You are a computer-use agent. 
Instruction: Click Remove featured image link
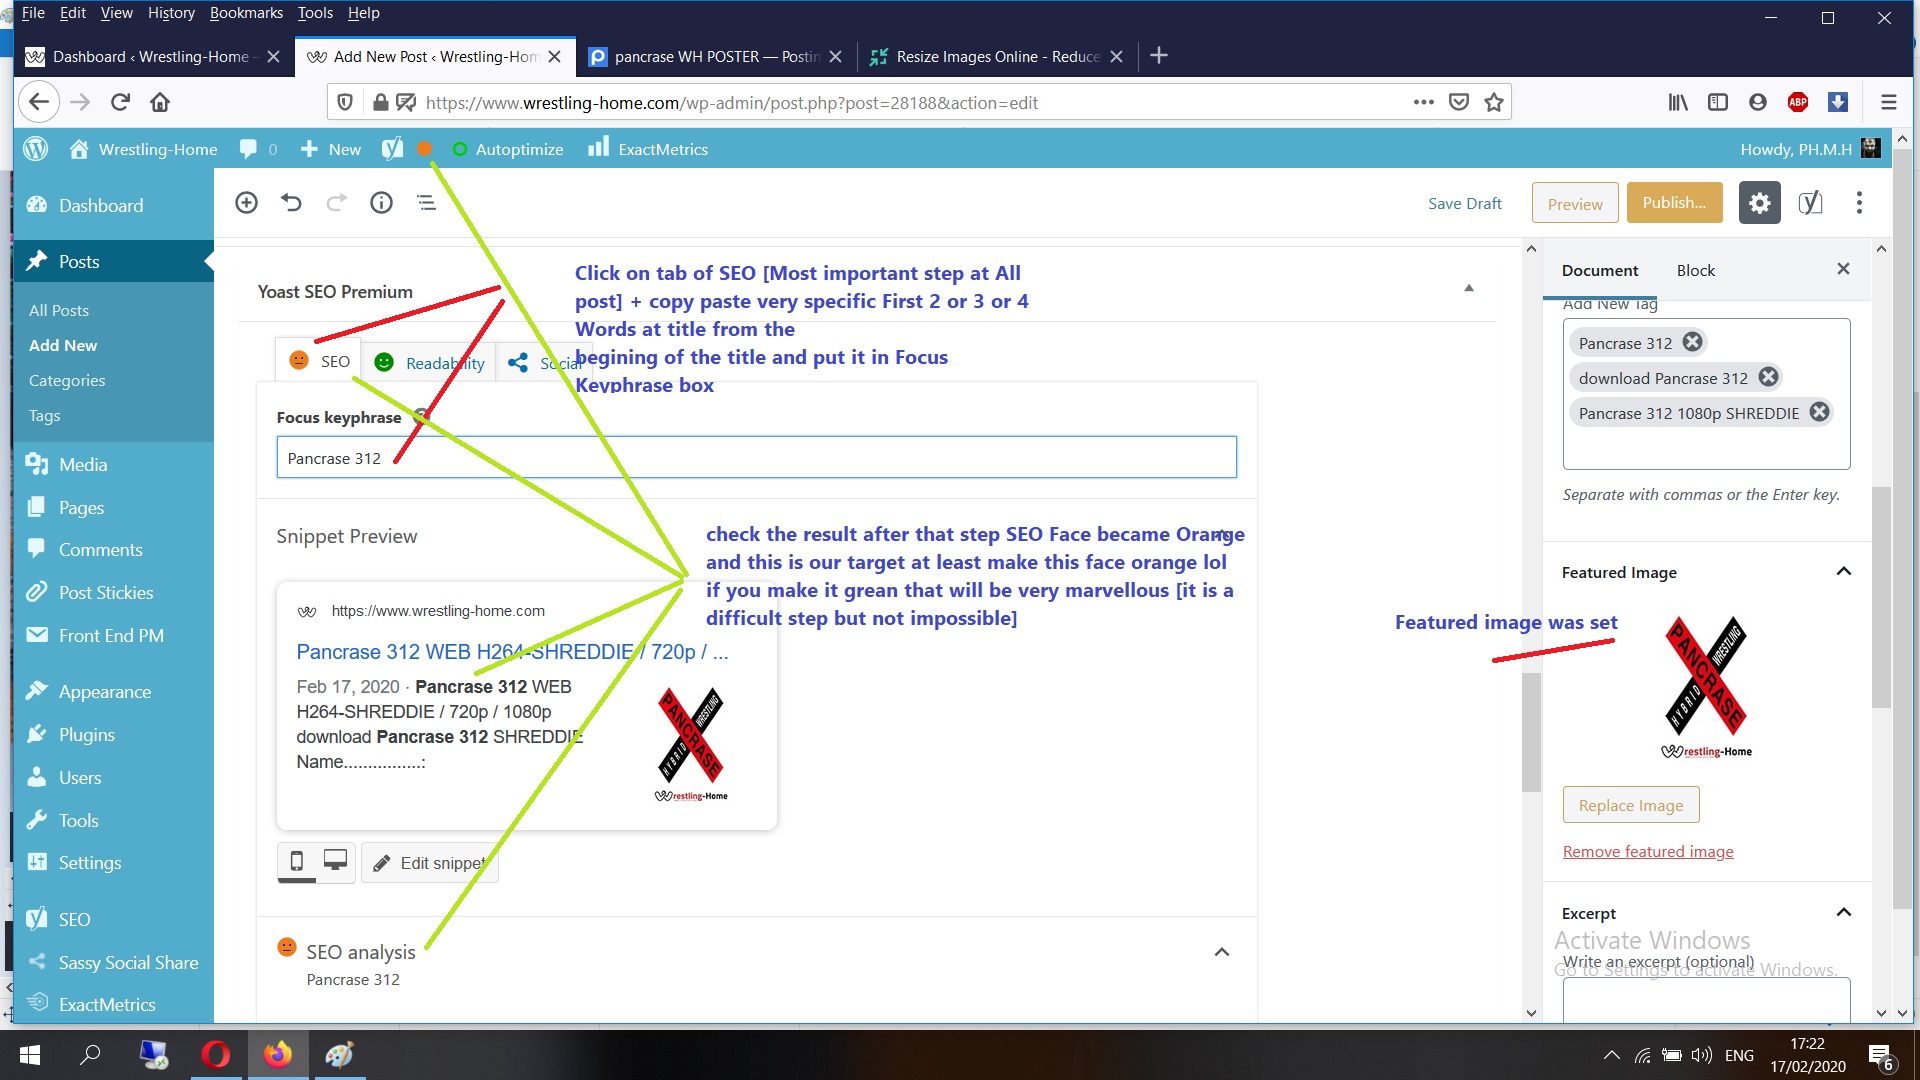[x=1648, y=851]
